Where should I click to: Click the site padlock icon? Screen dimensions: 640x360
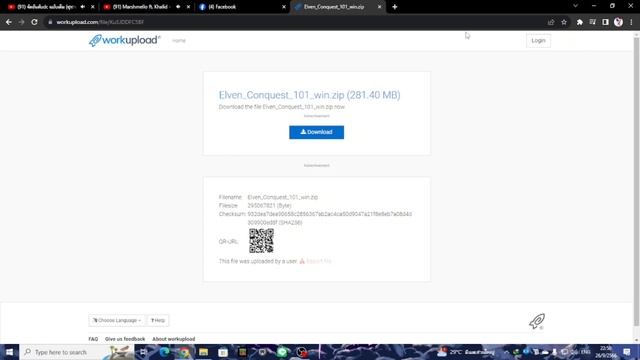coord(50,22)
